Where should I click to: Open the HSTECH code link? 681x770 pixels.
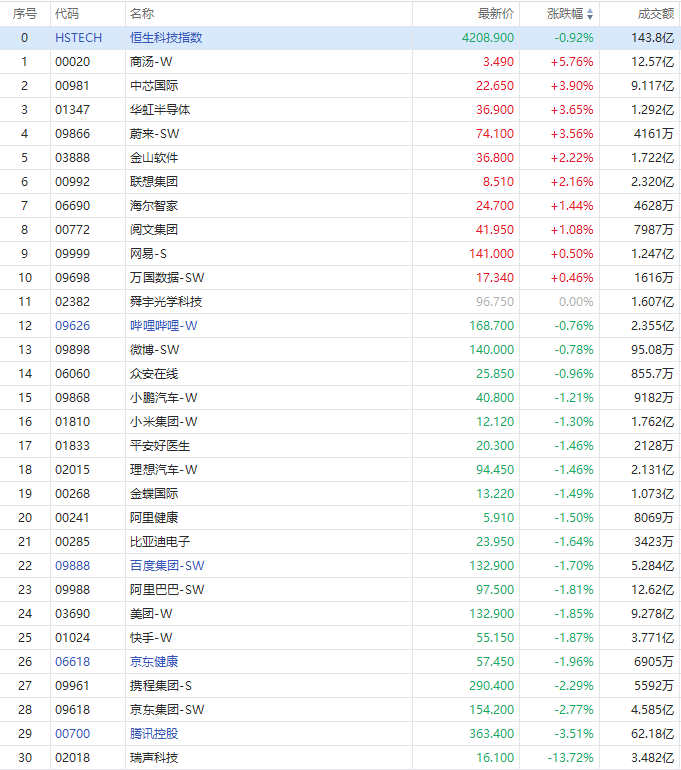point(79,38)
